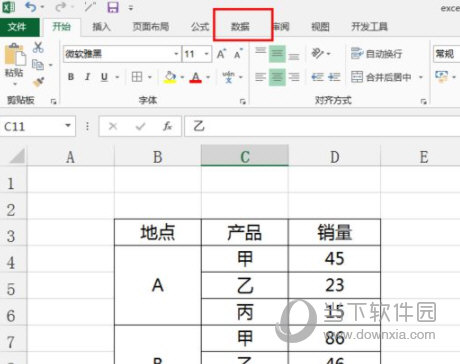Switch to the 插入 insert tab
The image size is (460, 364).
pos(101,27)
